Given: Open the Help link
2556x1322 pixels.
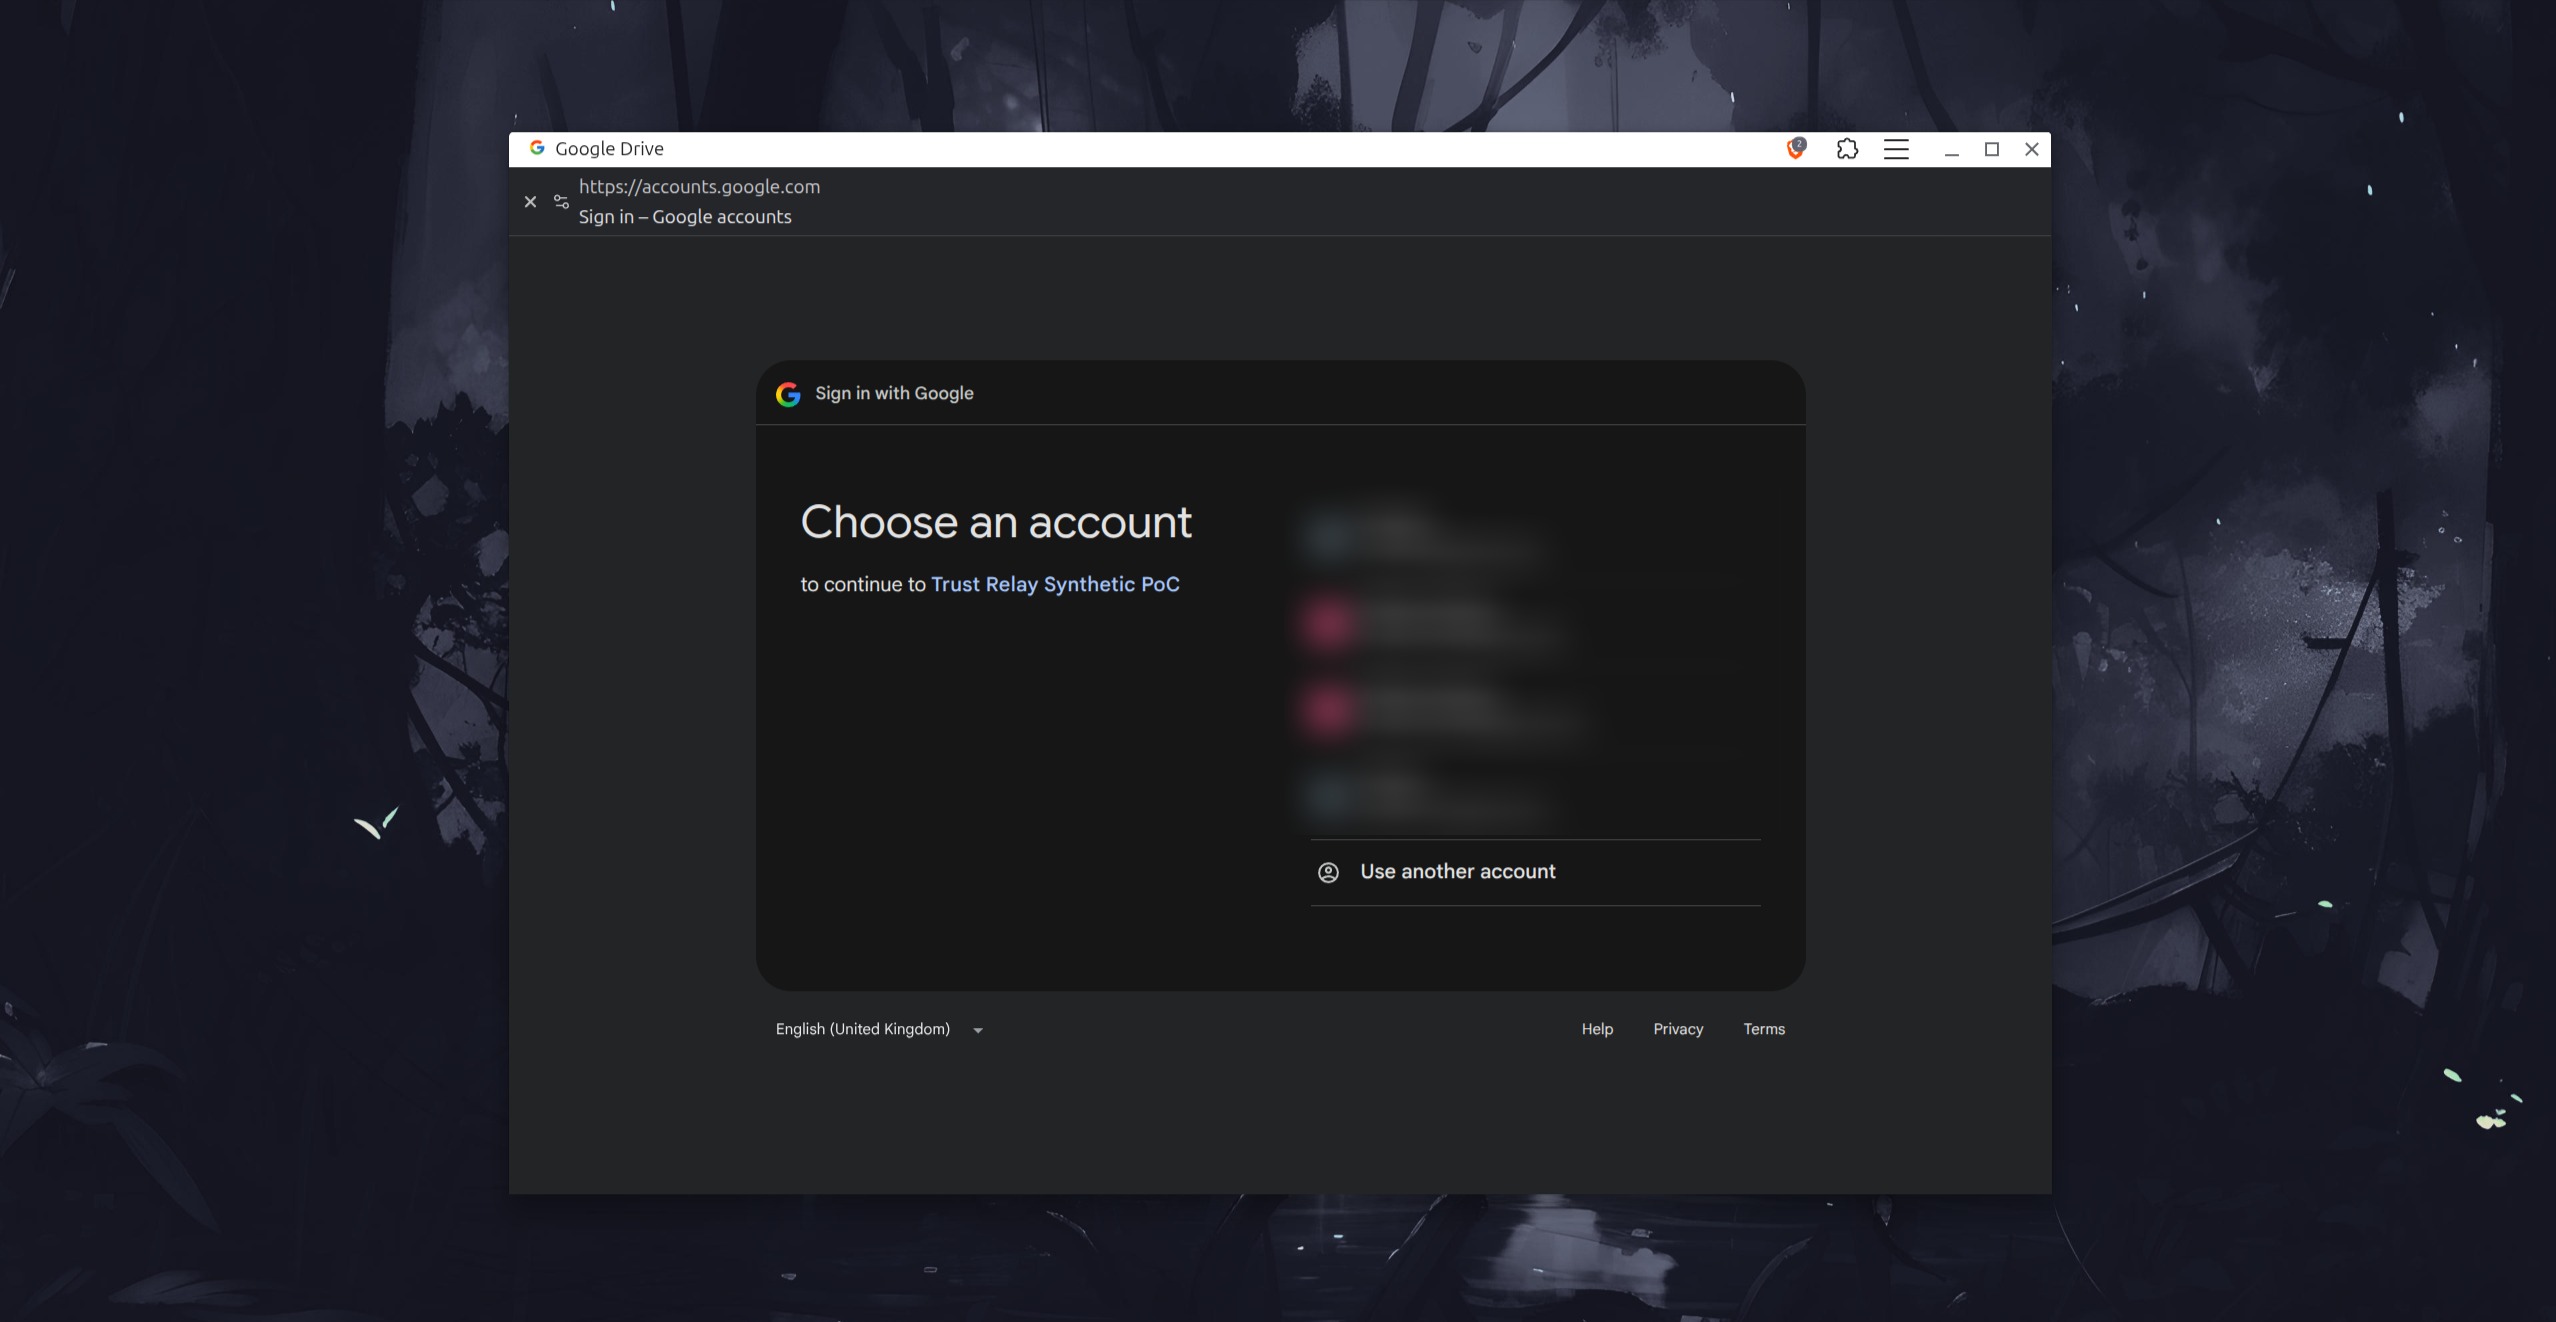Looking at the screenshot, I should tap(1597, 1029).
